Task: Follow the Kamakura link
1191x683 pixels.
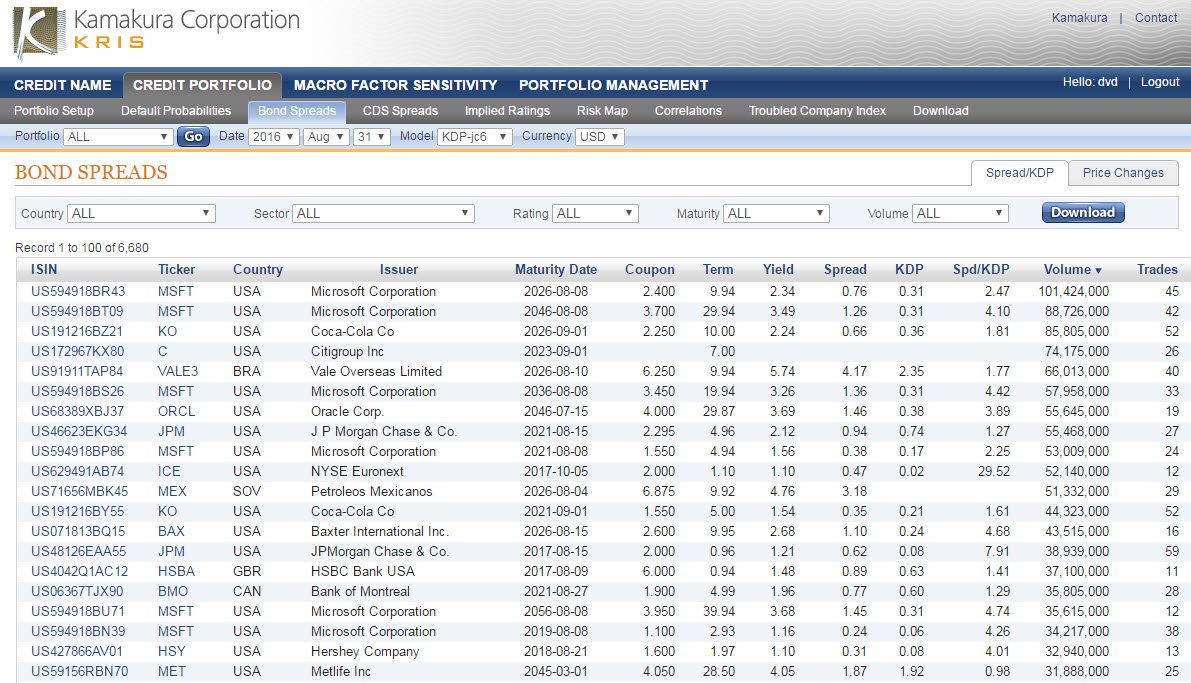Action: pyautogui.click(x=1079, y=17)
